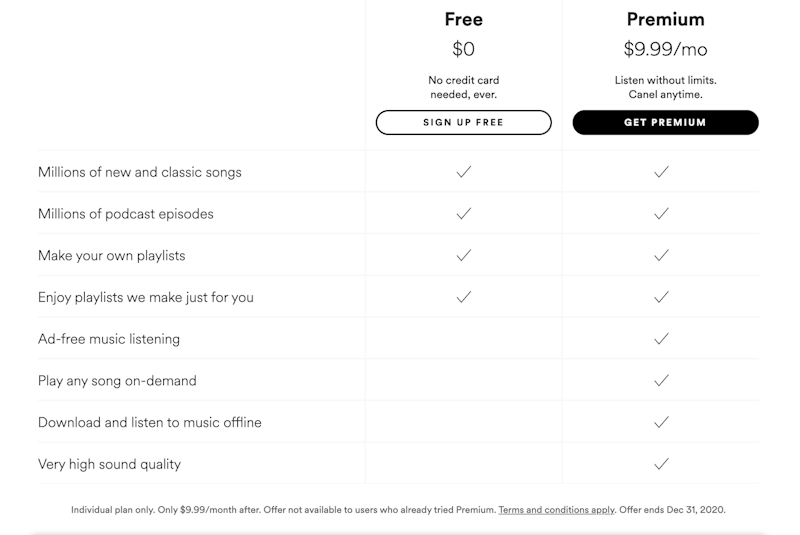Click Premium checkmark for Download and listen offline
The width and height of the screenshot is (800, 535).
660,422
